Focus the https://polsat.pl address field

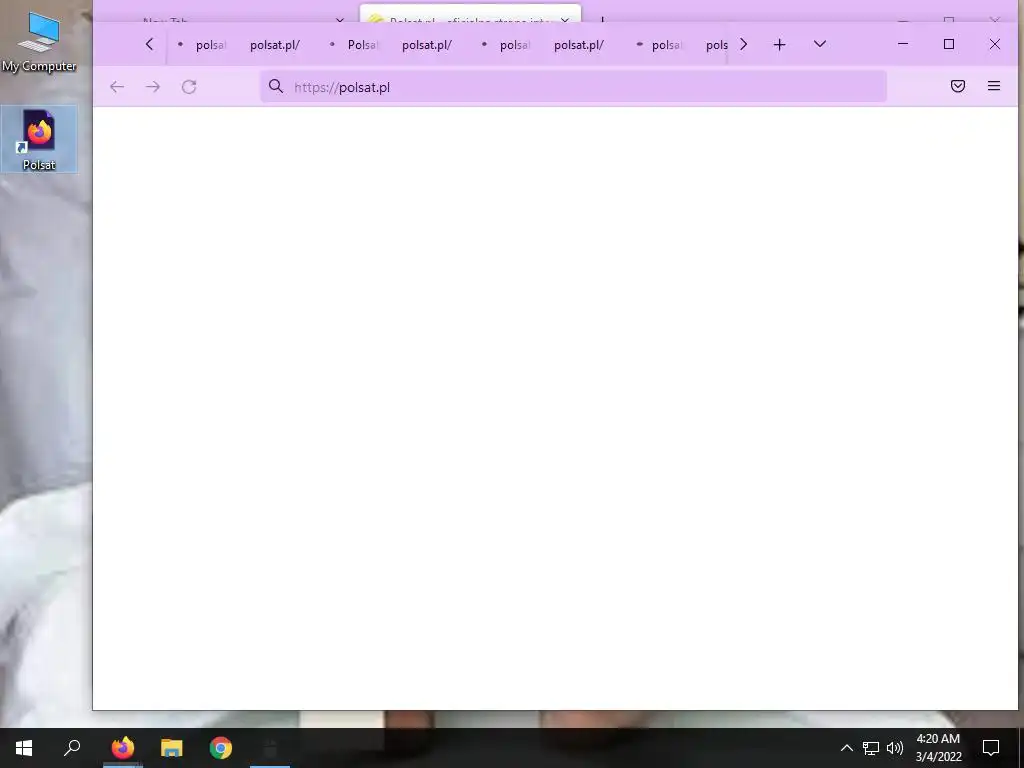pos(573,87)
